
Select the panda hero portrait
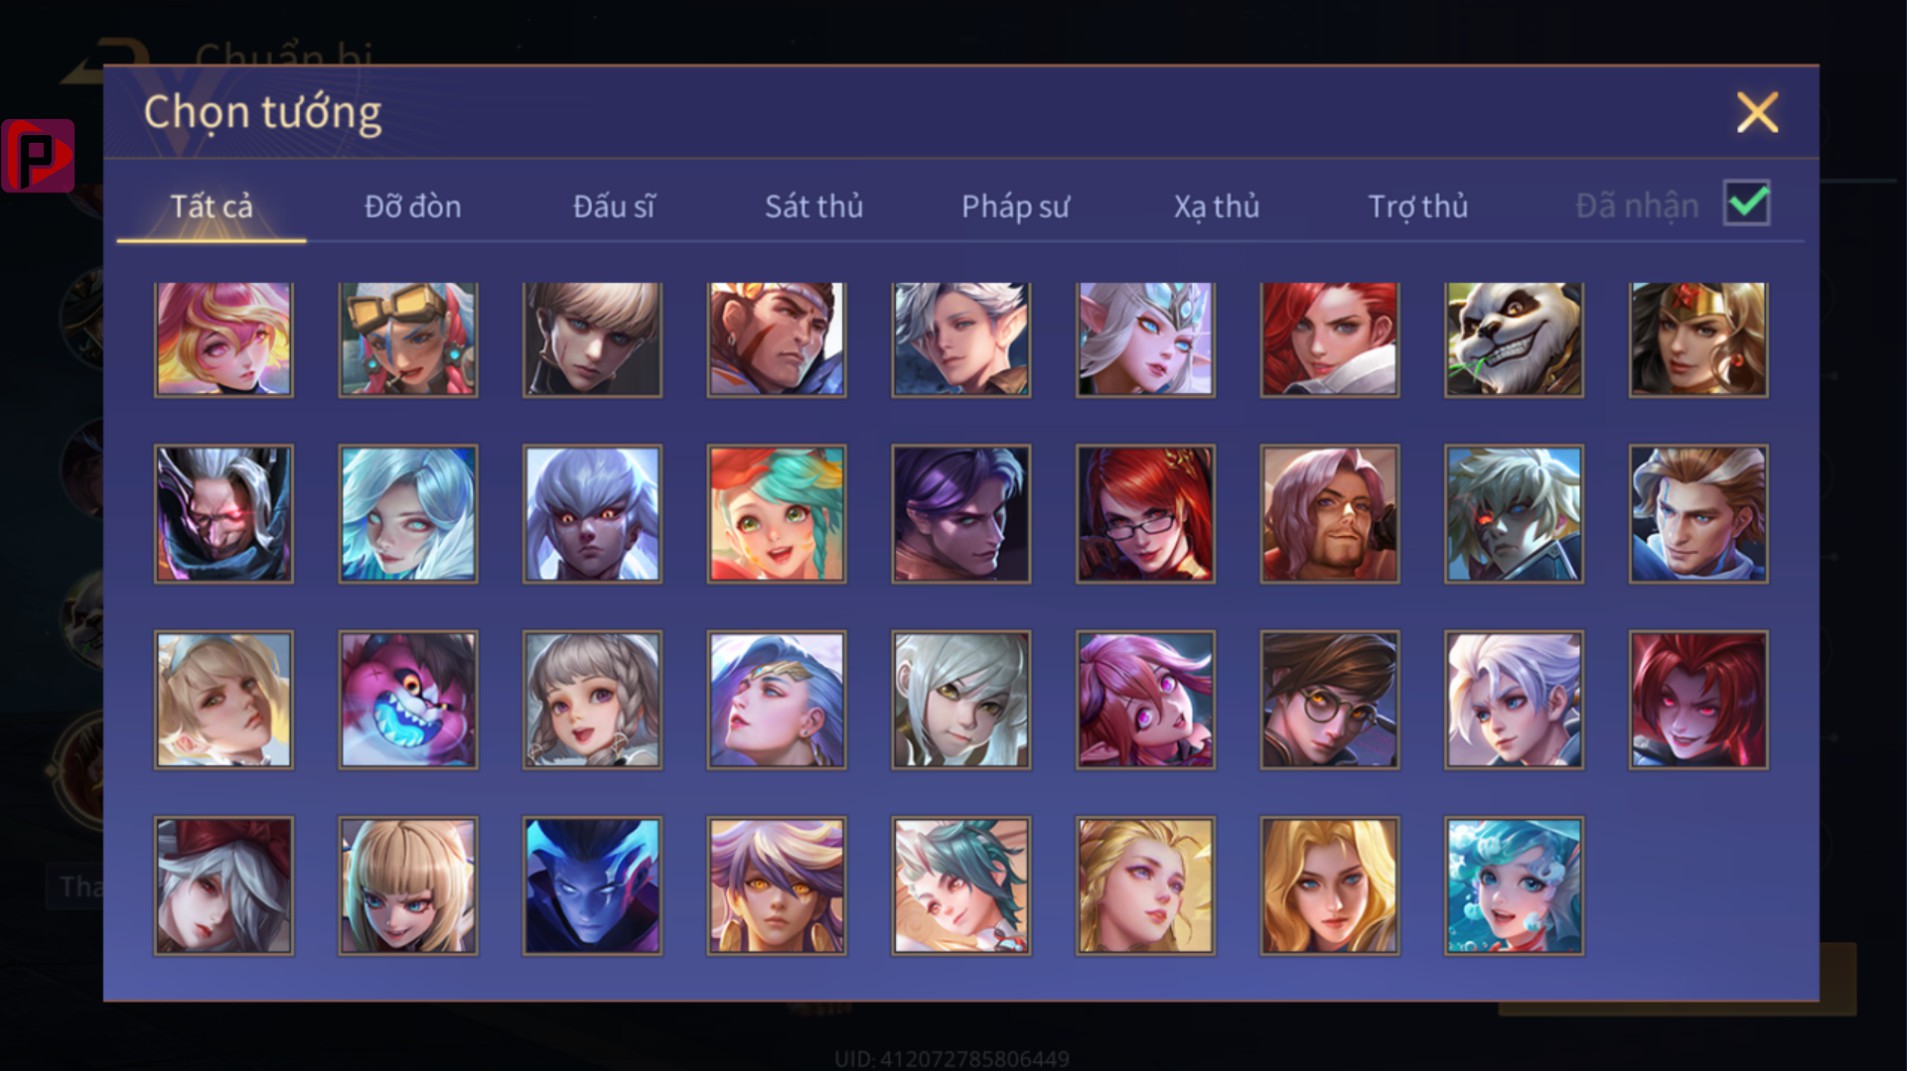click(x=1513, y=339)
